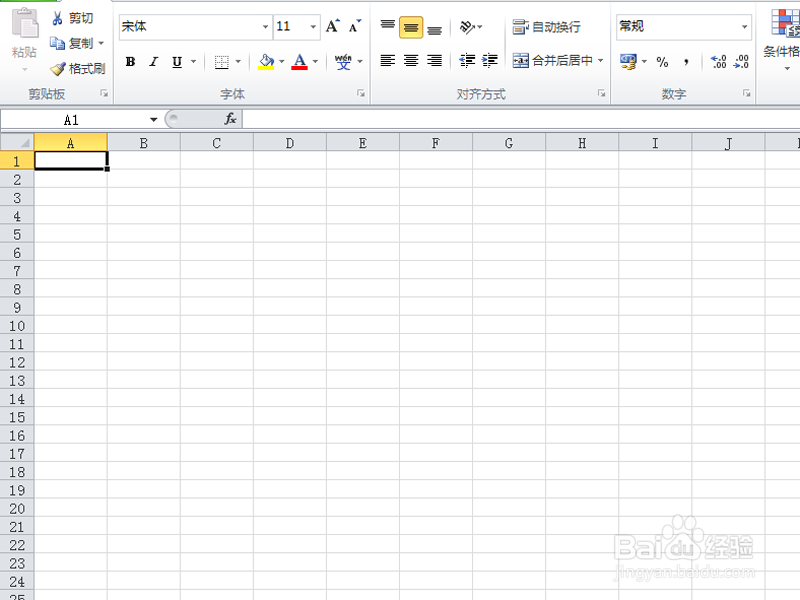Open the font name box showing 宋体
The height and width of the screenshot is (600, 800).
tap(195, 27)
